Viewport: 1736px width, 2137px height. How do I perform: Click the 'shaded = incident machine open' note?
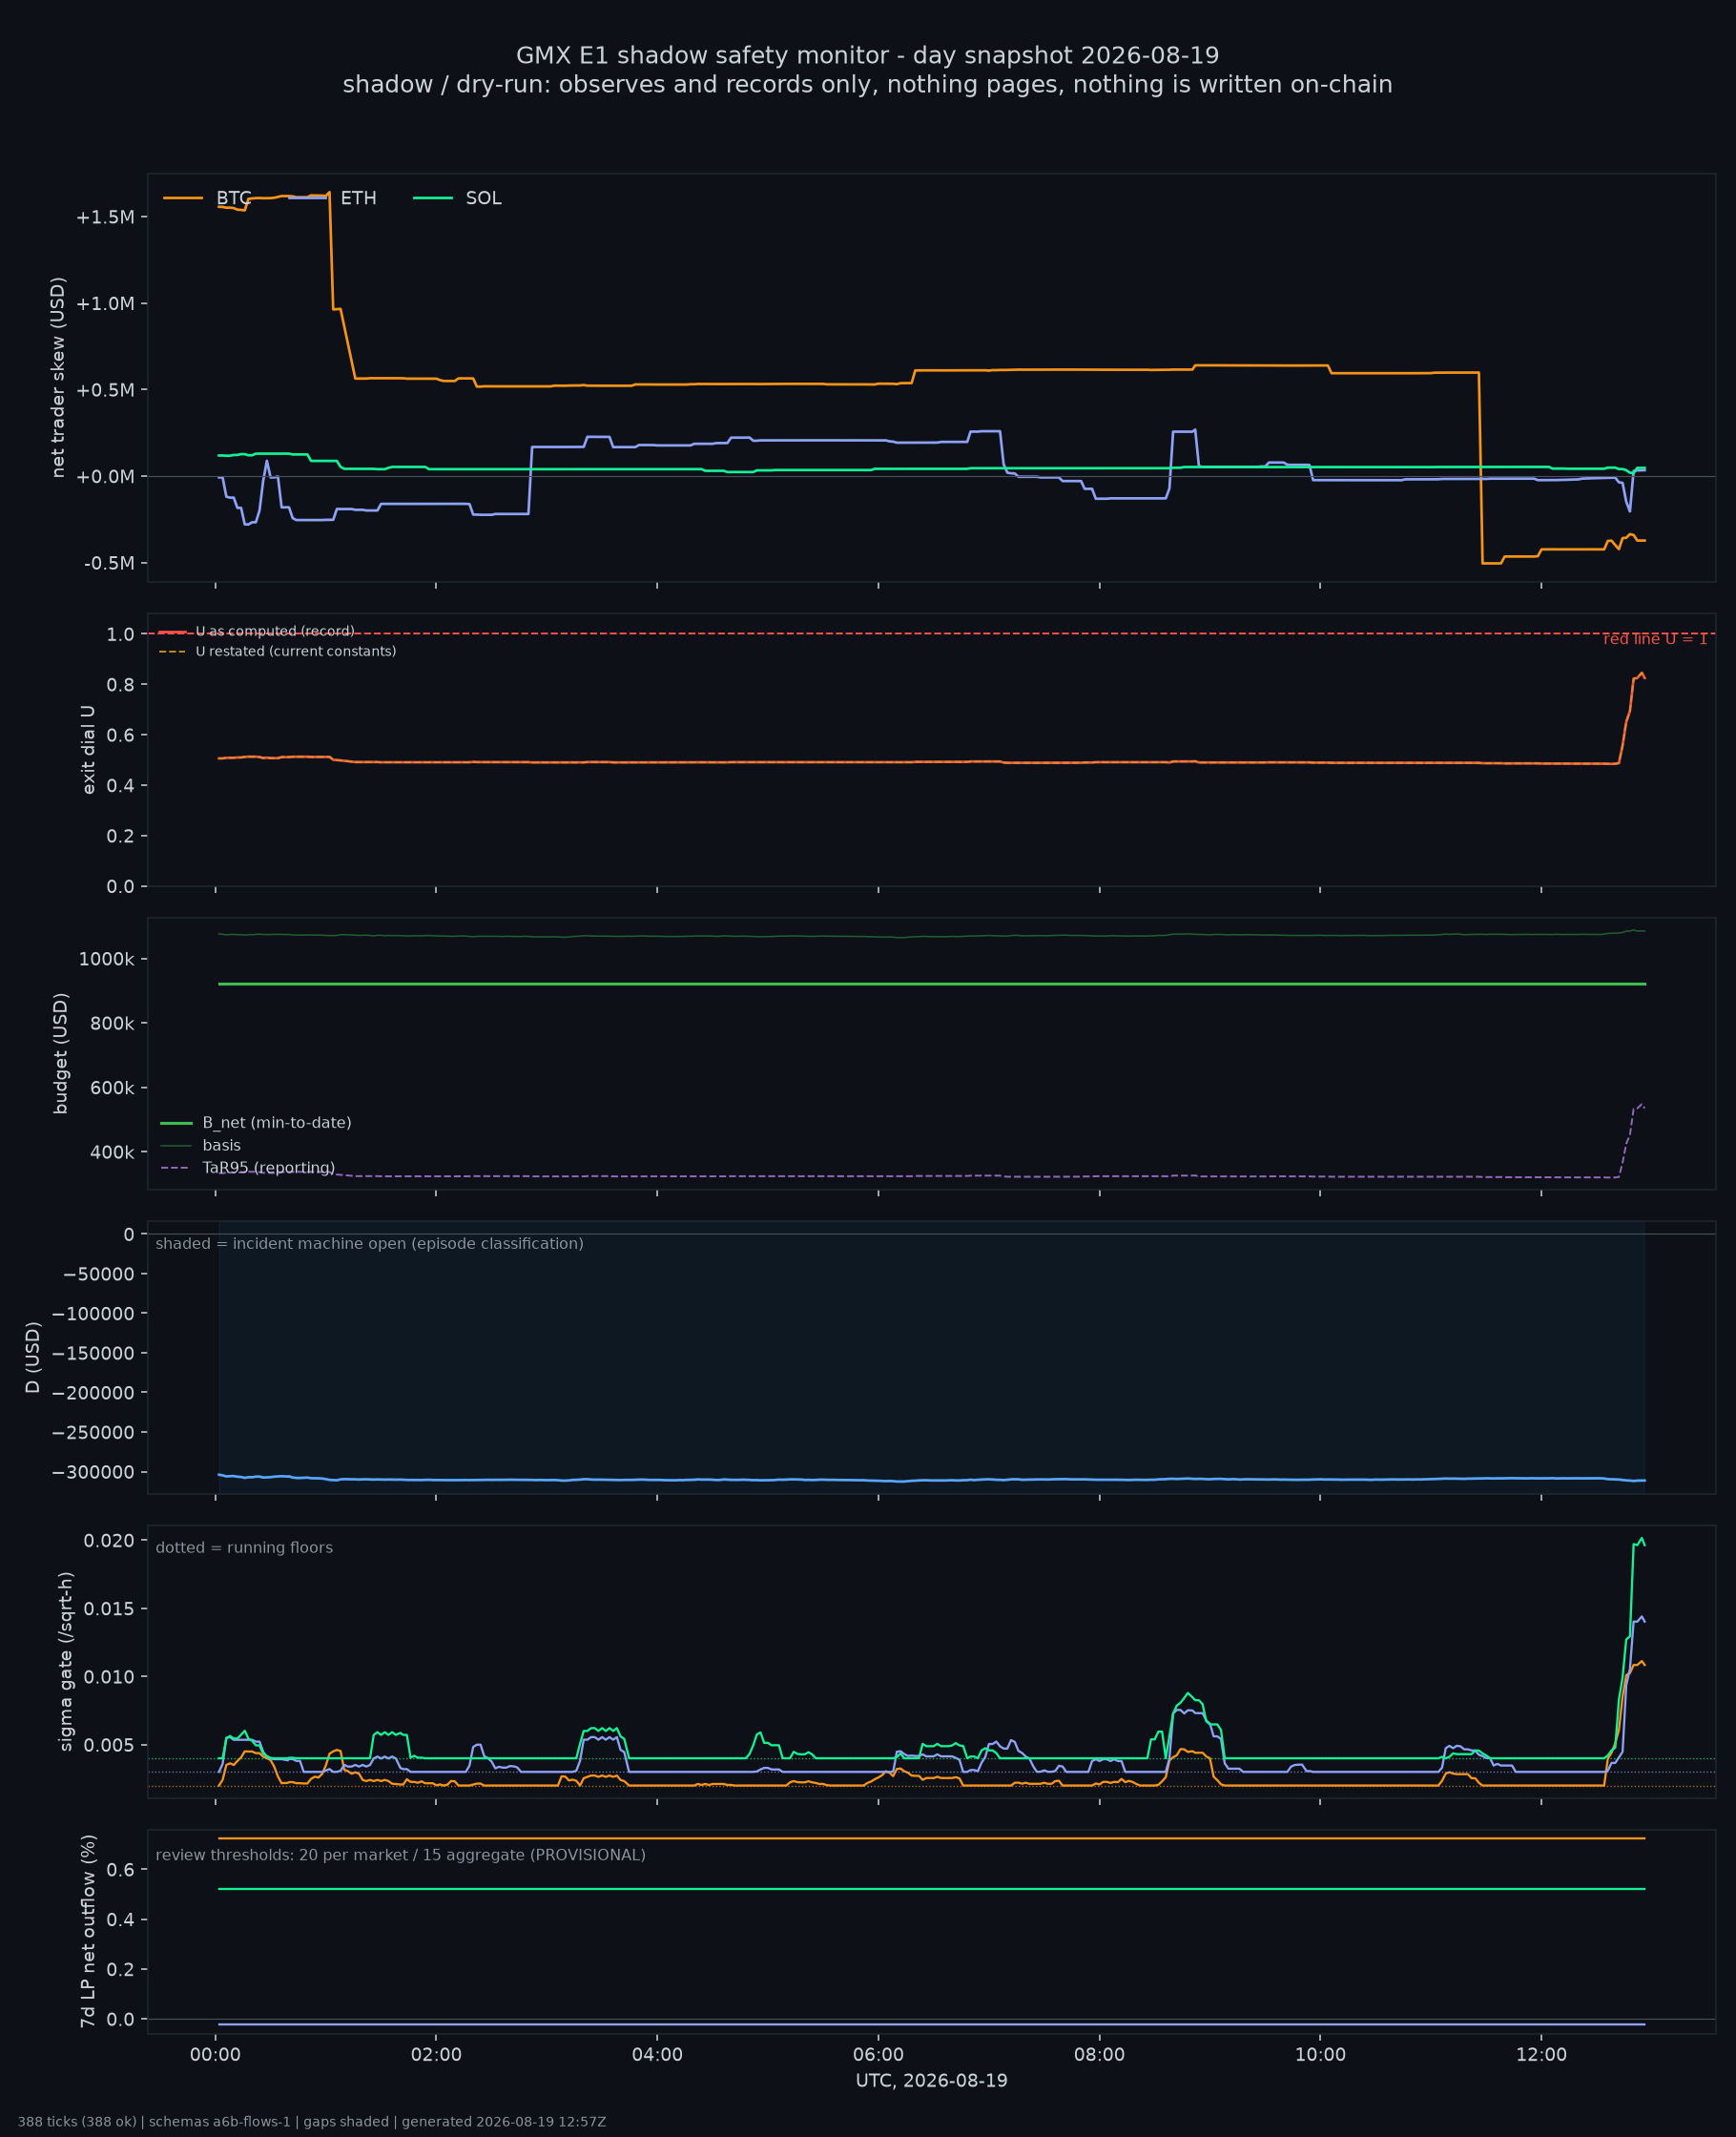369,1244
